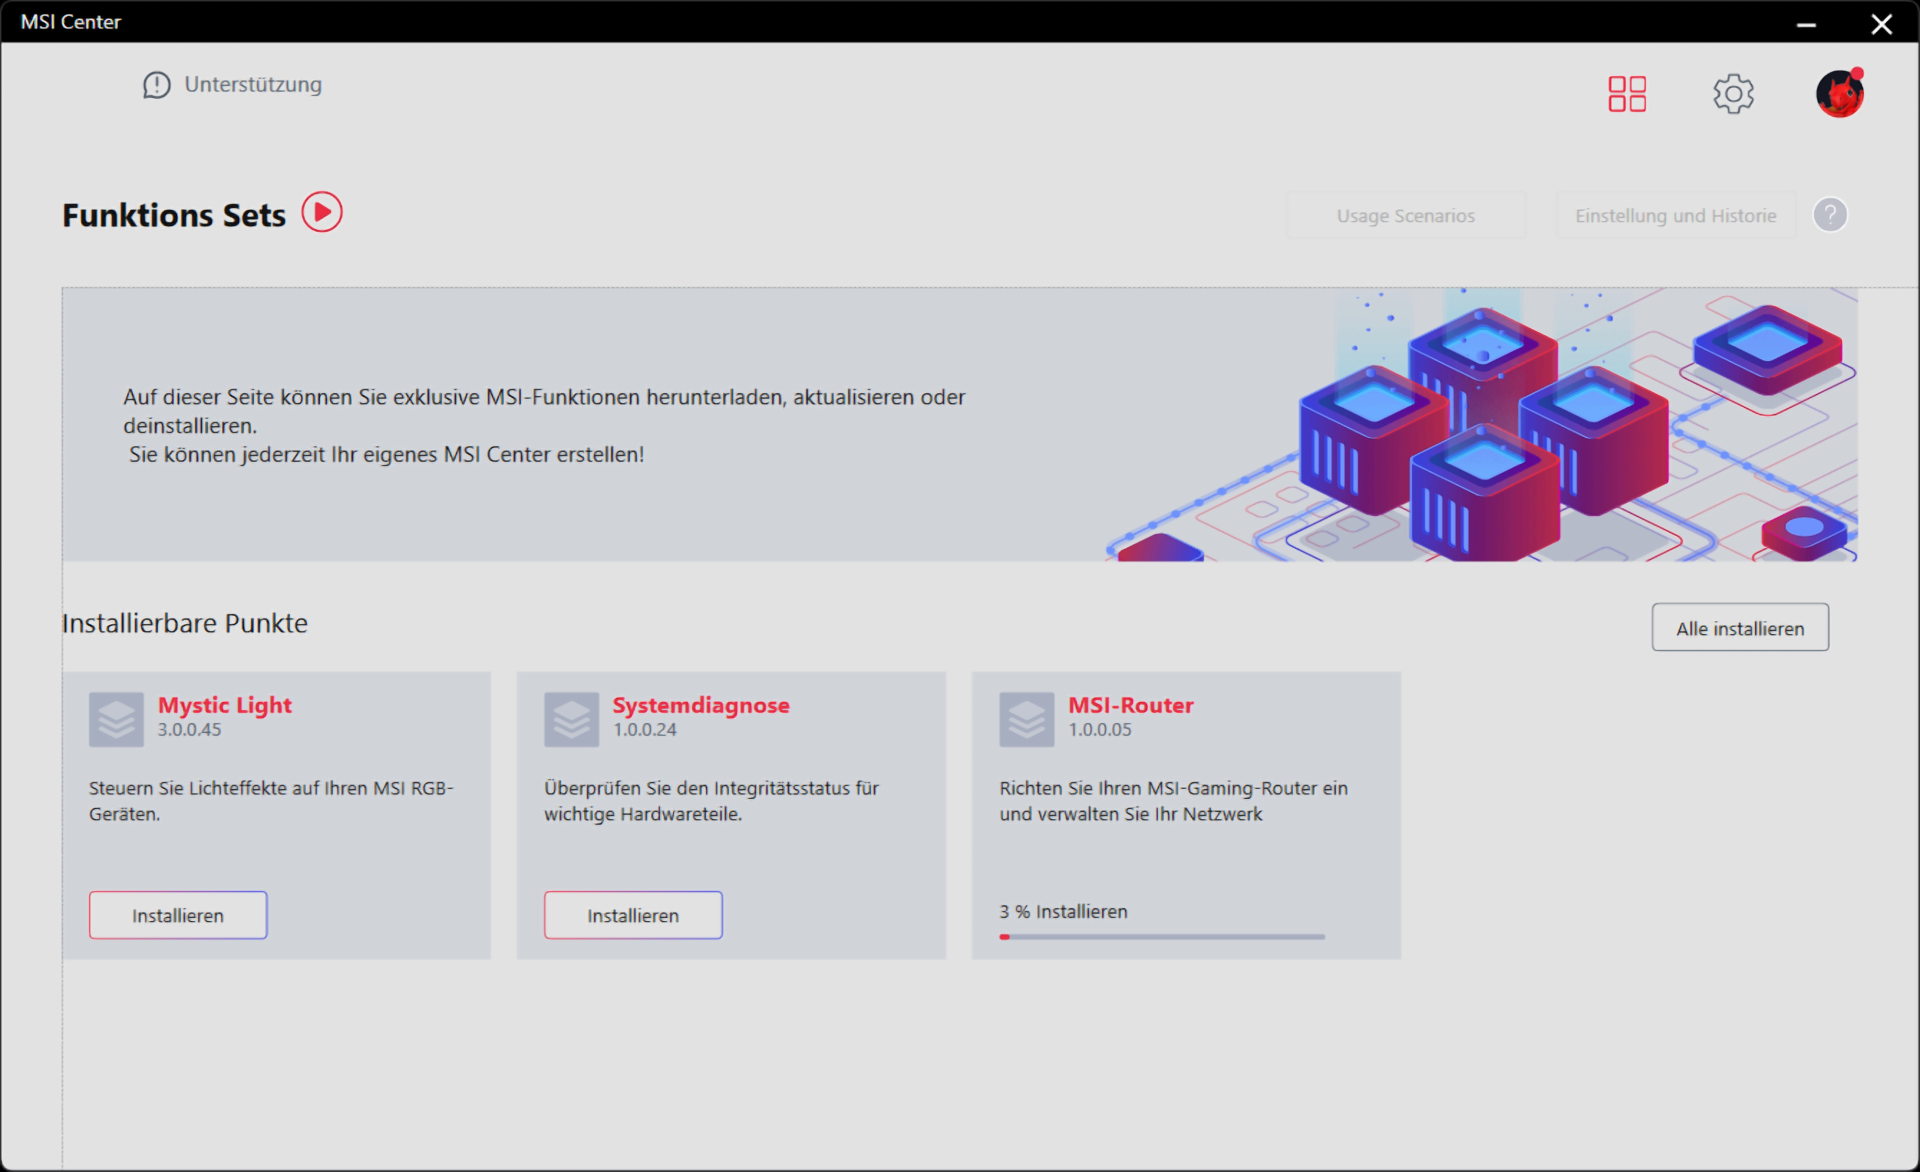Click the Systemdiagnose layers icon

(571, 719)
